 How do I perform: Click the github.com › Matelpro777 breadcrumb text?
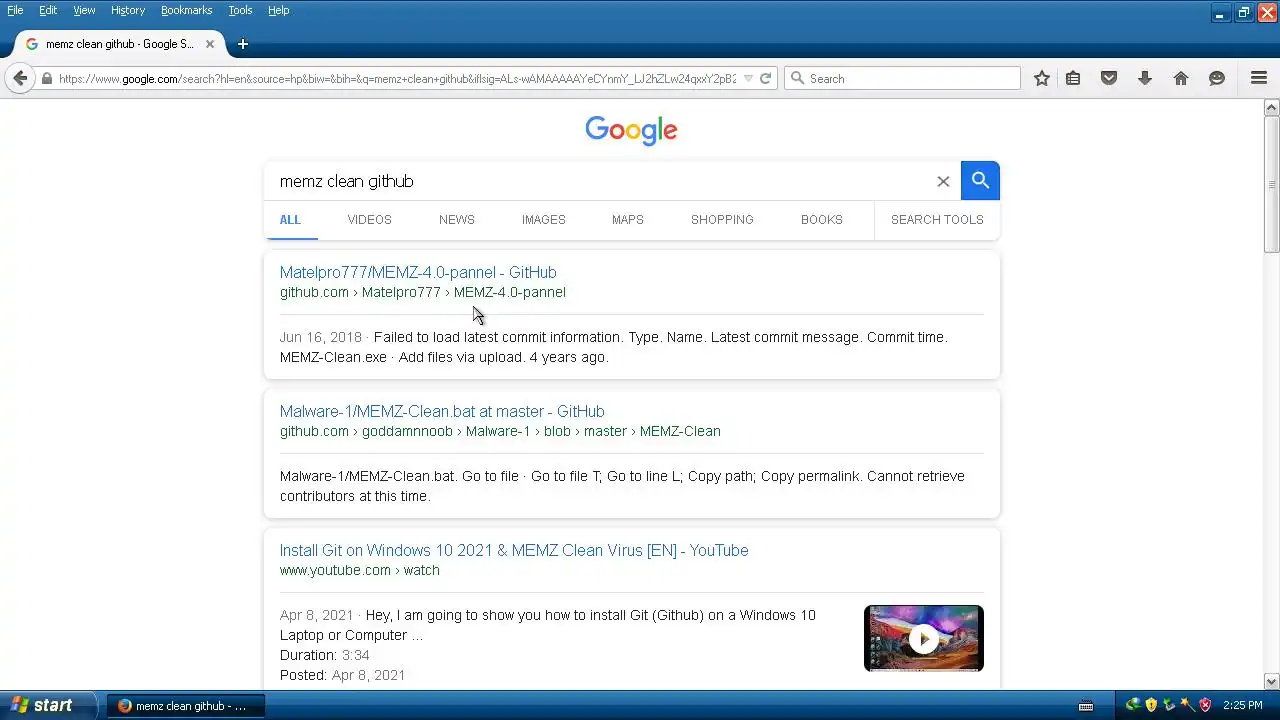coord(423,292)
